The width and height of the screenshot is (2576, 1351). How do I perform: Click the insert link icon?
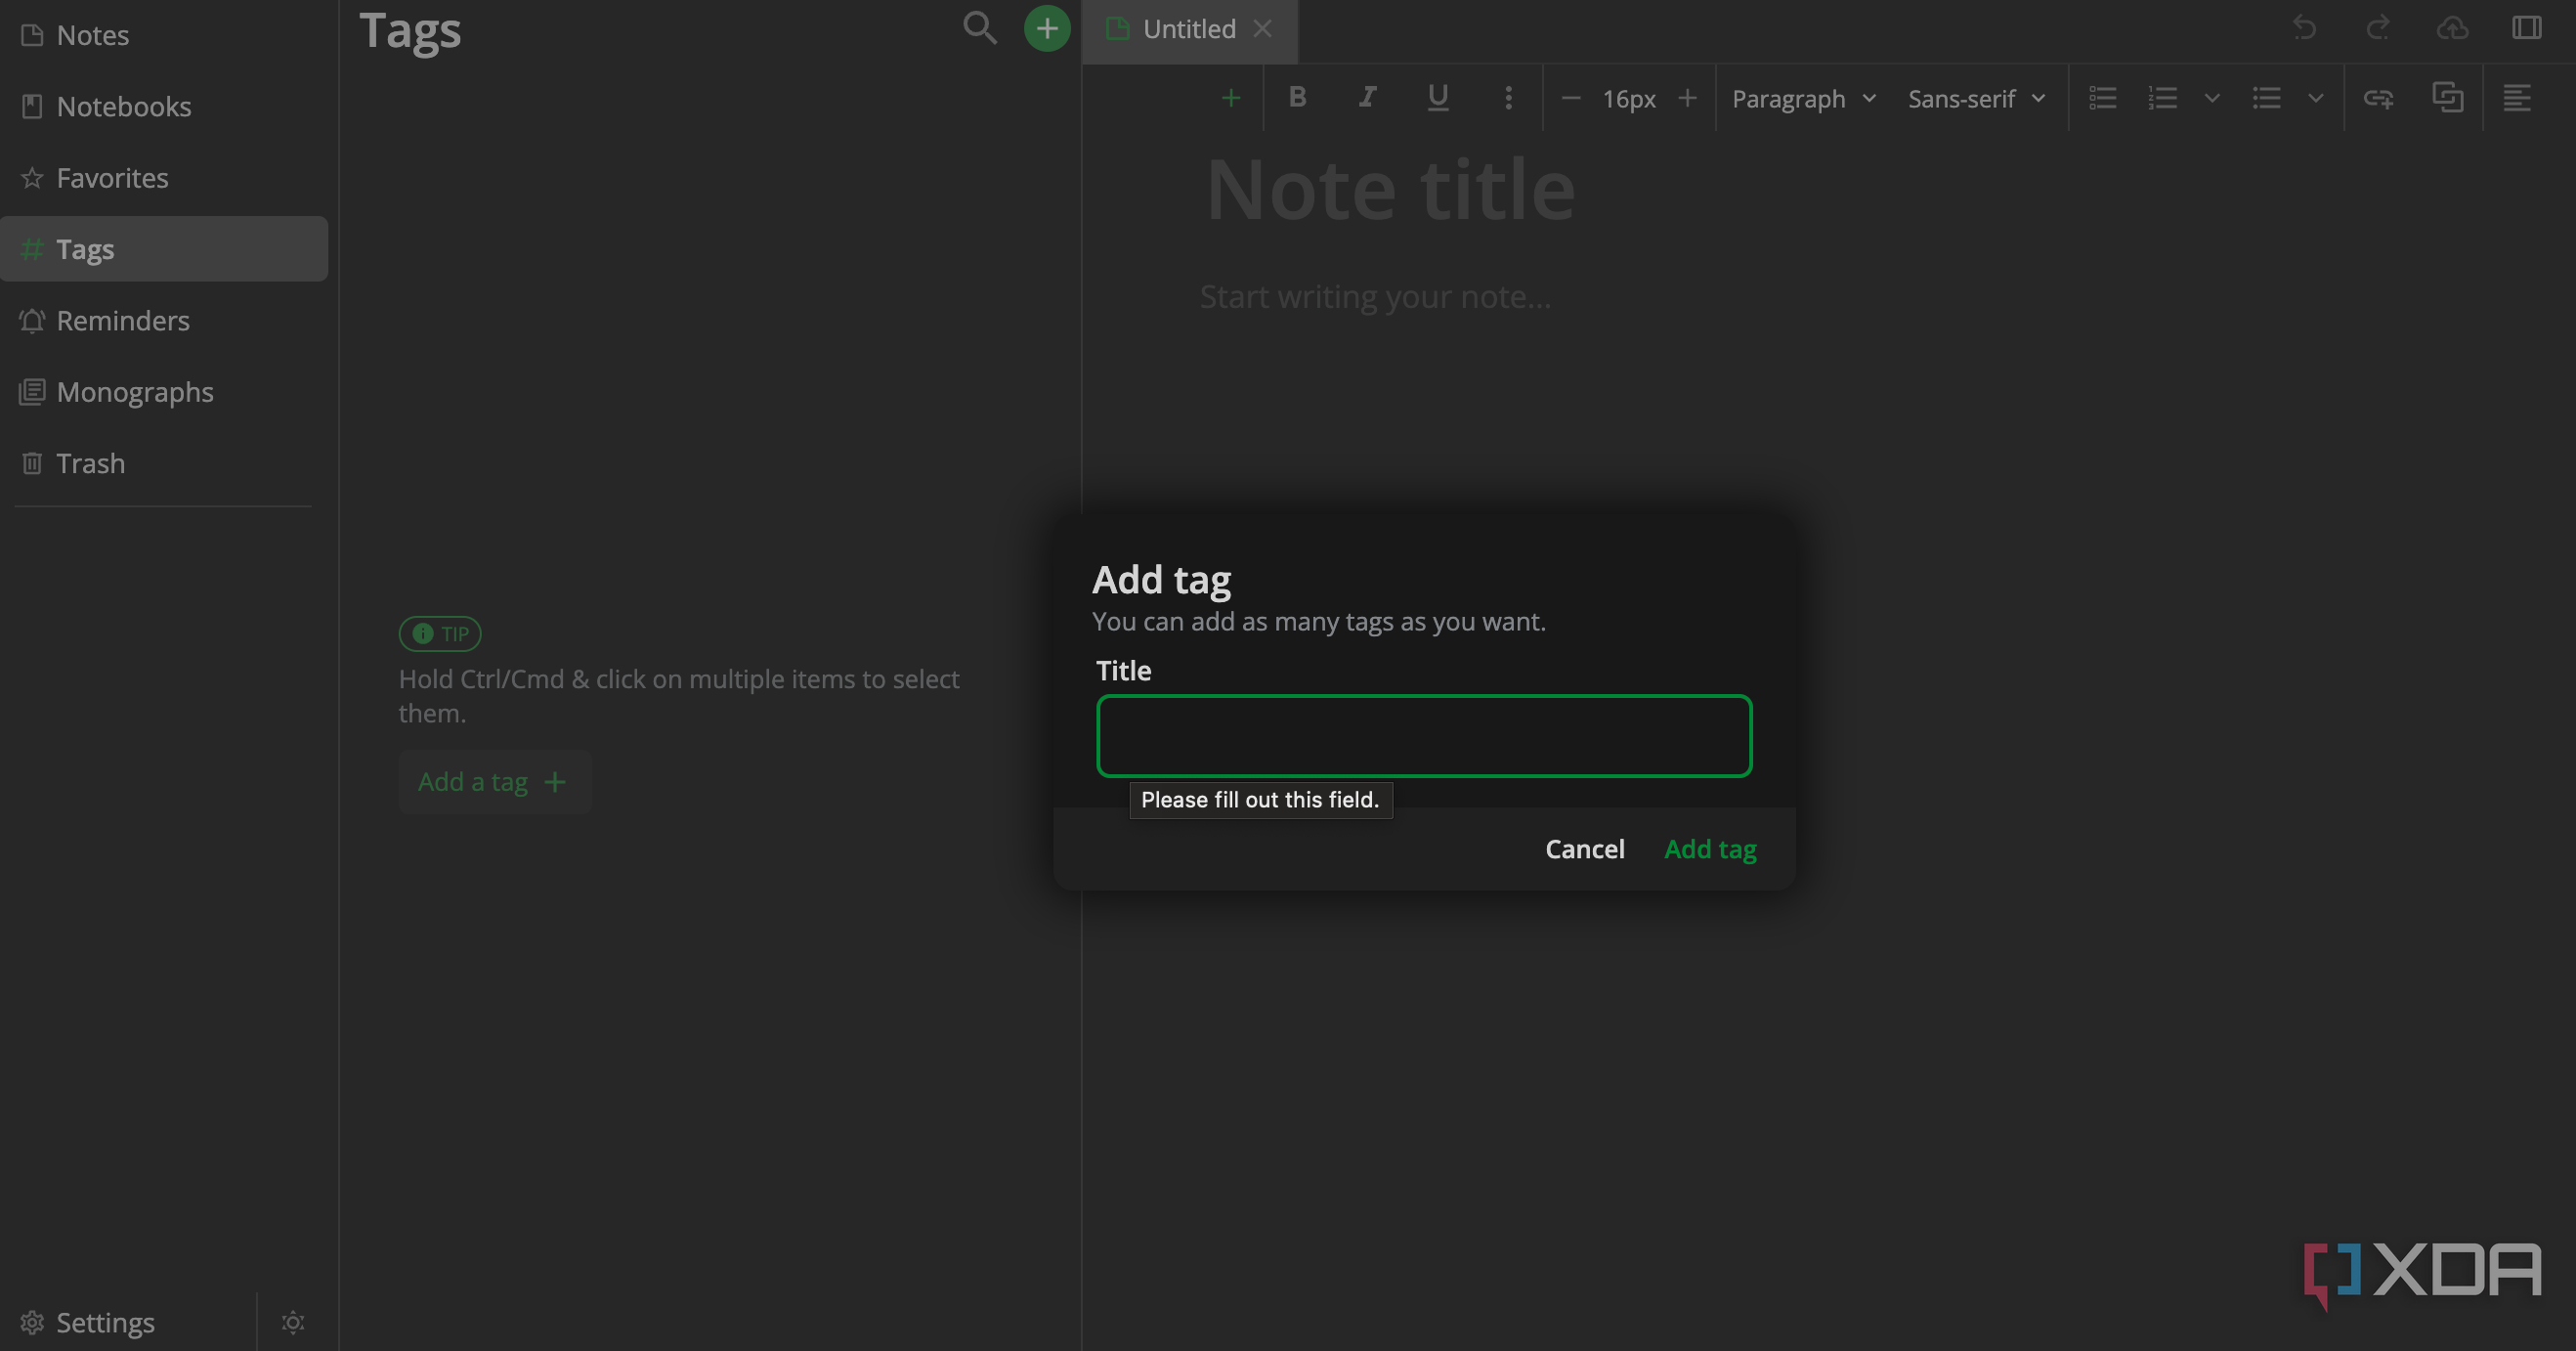pos(2378,98)
